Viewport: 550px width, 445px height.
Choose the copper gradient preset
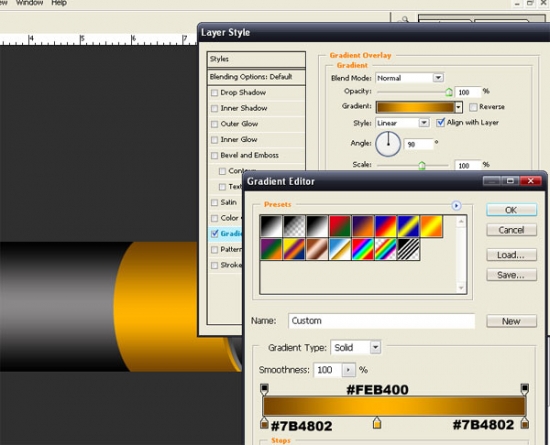point(317,249)
